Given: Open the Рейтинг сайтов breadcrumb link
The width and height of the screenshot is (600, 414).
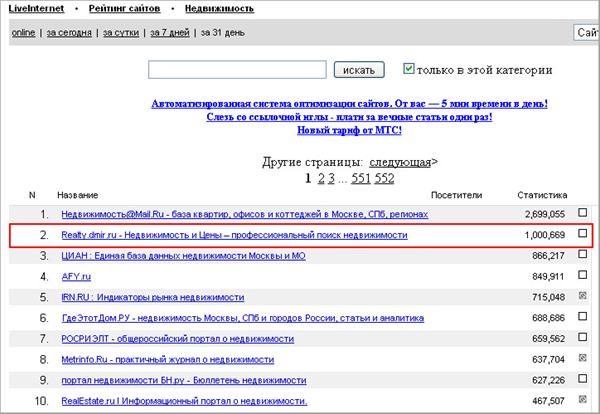Looking at the screenshot, I should [x=124, y=8].
